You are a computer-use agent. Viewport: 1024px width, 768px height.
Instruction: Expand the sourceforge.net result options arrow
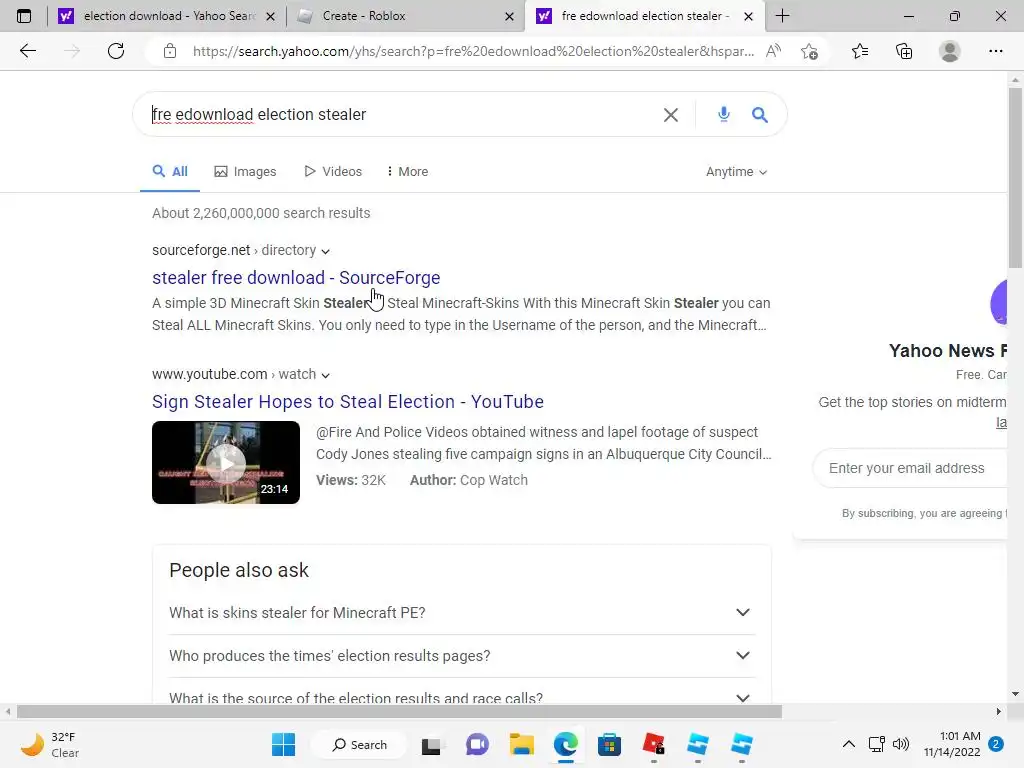click(326, 251)
